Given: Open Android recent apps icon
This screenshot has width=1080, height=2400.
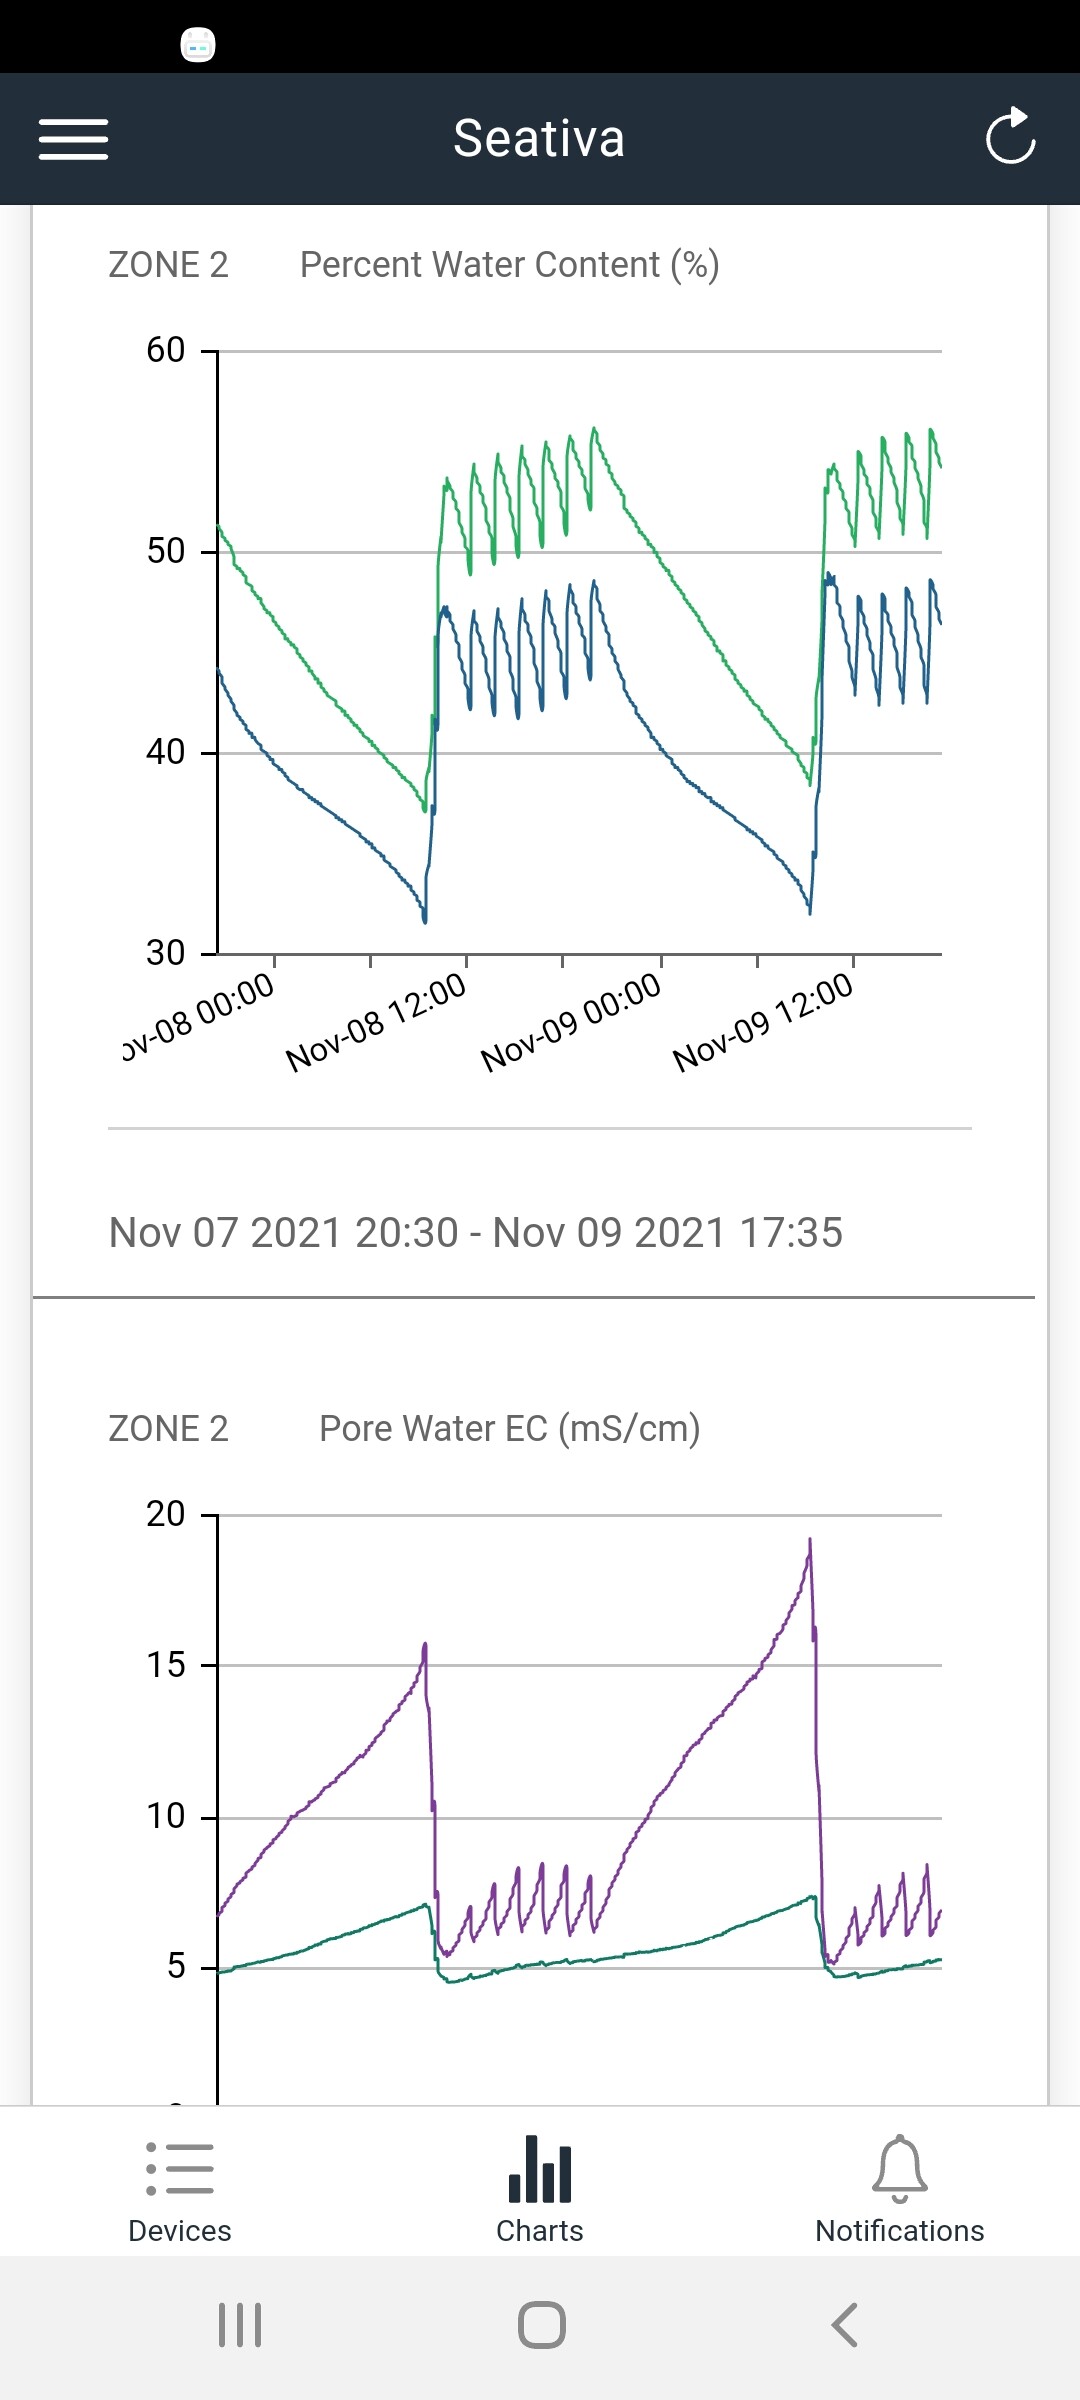Looking at the screenshot, I should point(240,2325).
